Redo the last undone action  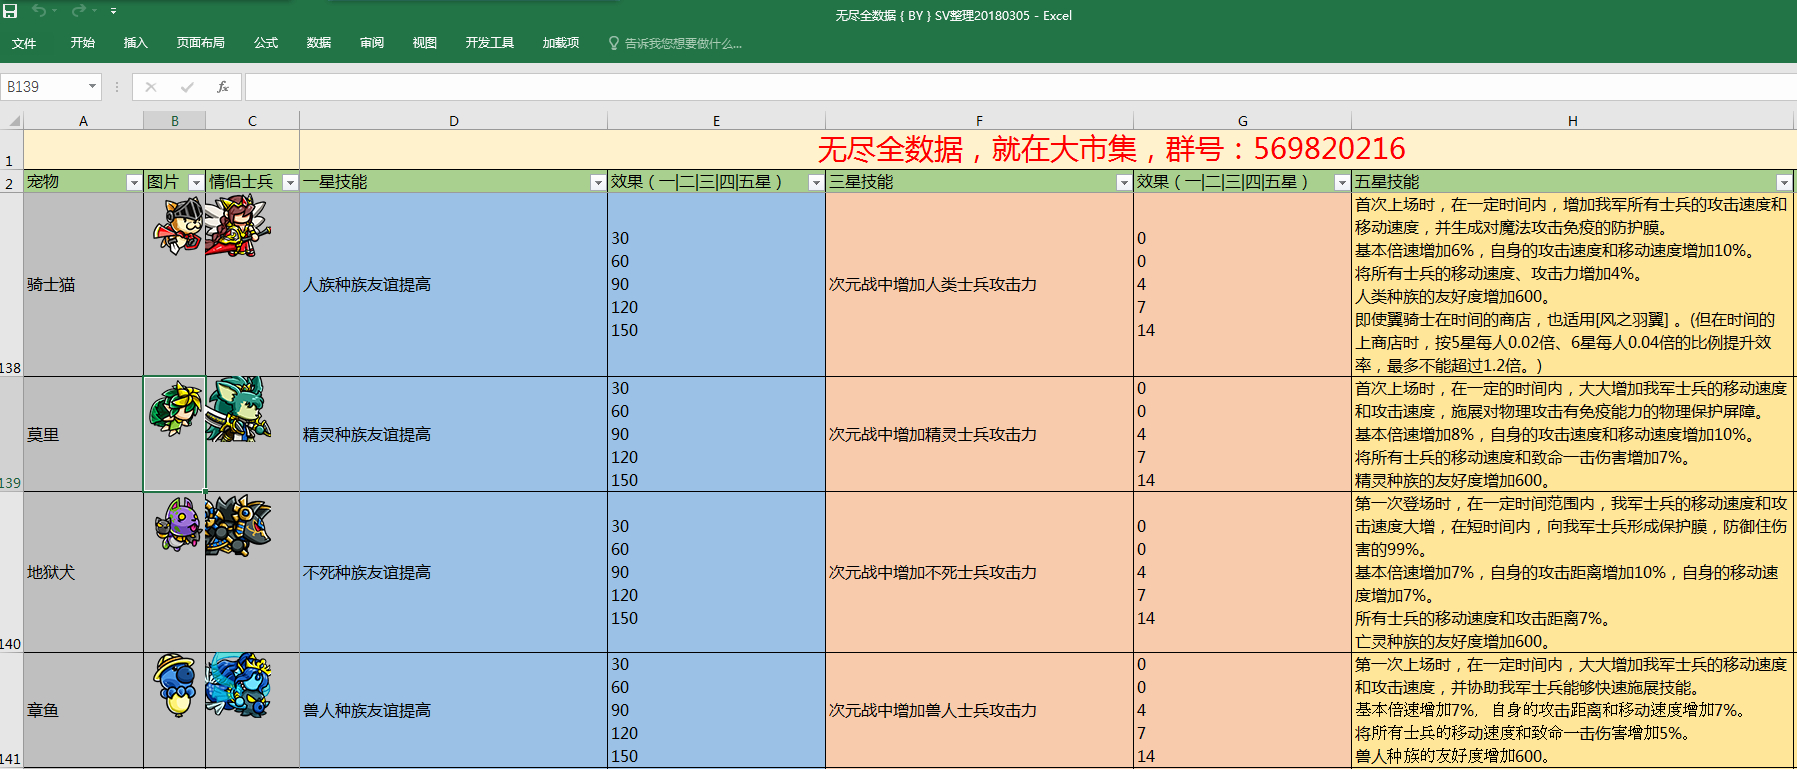[79, 11]
